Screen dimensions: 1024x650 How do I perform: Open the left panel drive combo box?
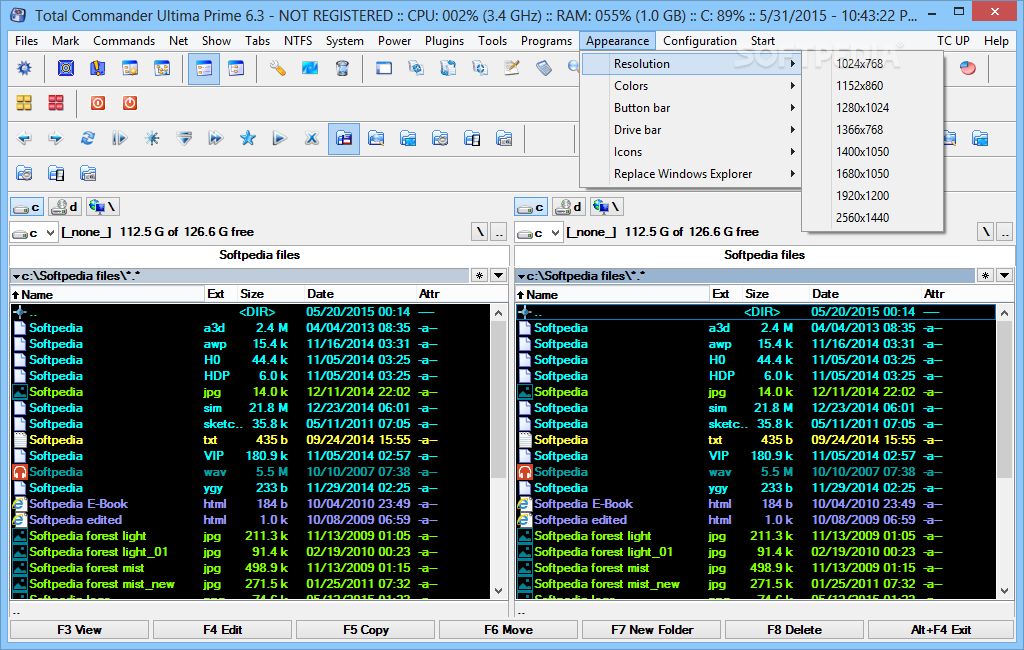coord(33,233)
